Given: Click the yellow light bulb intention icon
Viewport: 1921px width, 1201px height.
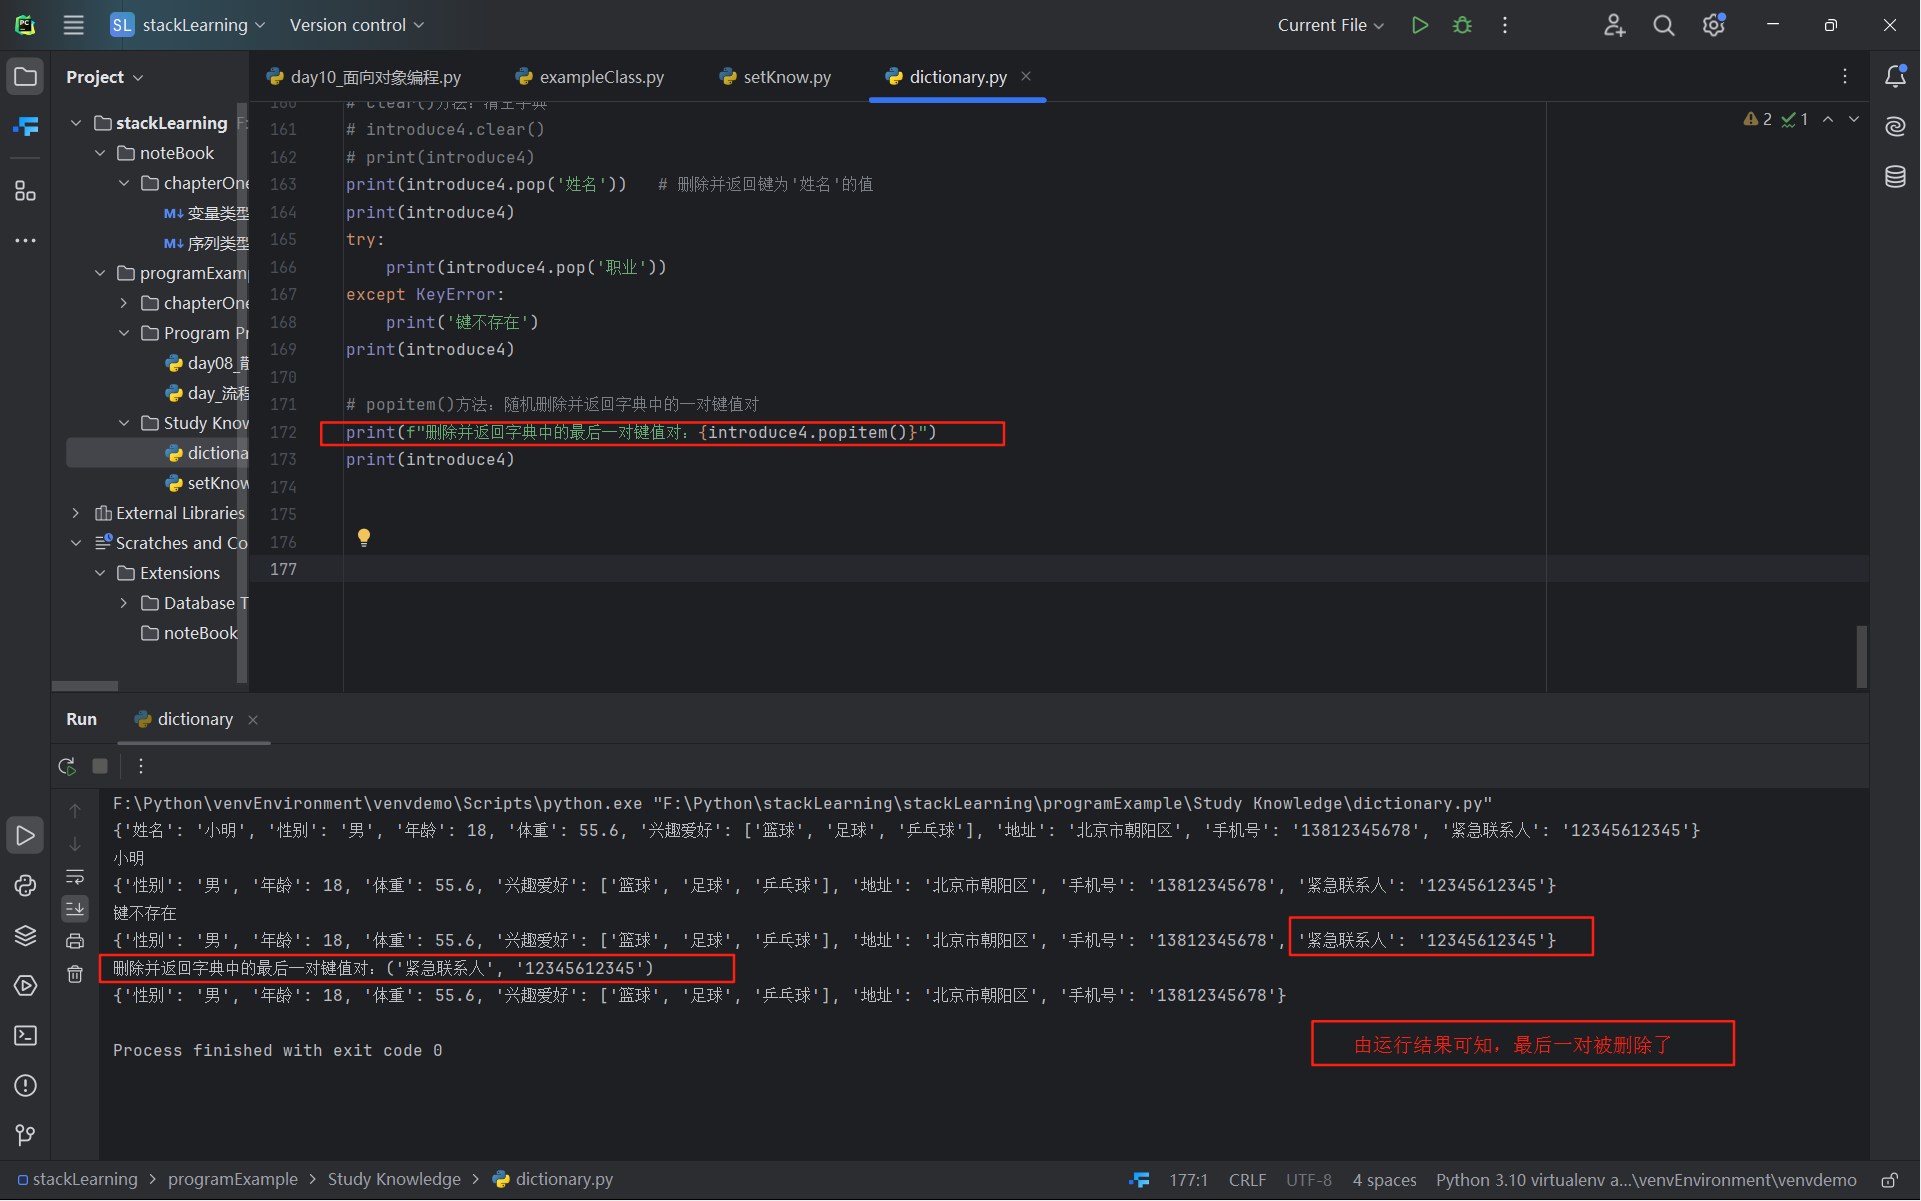Looking at the screenshot, I should pos(364,538).
